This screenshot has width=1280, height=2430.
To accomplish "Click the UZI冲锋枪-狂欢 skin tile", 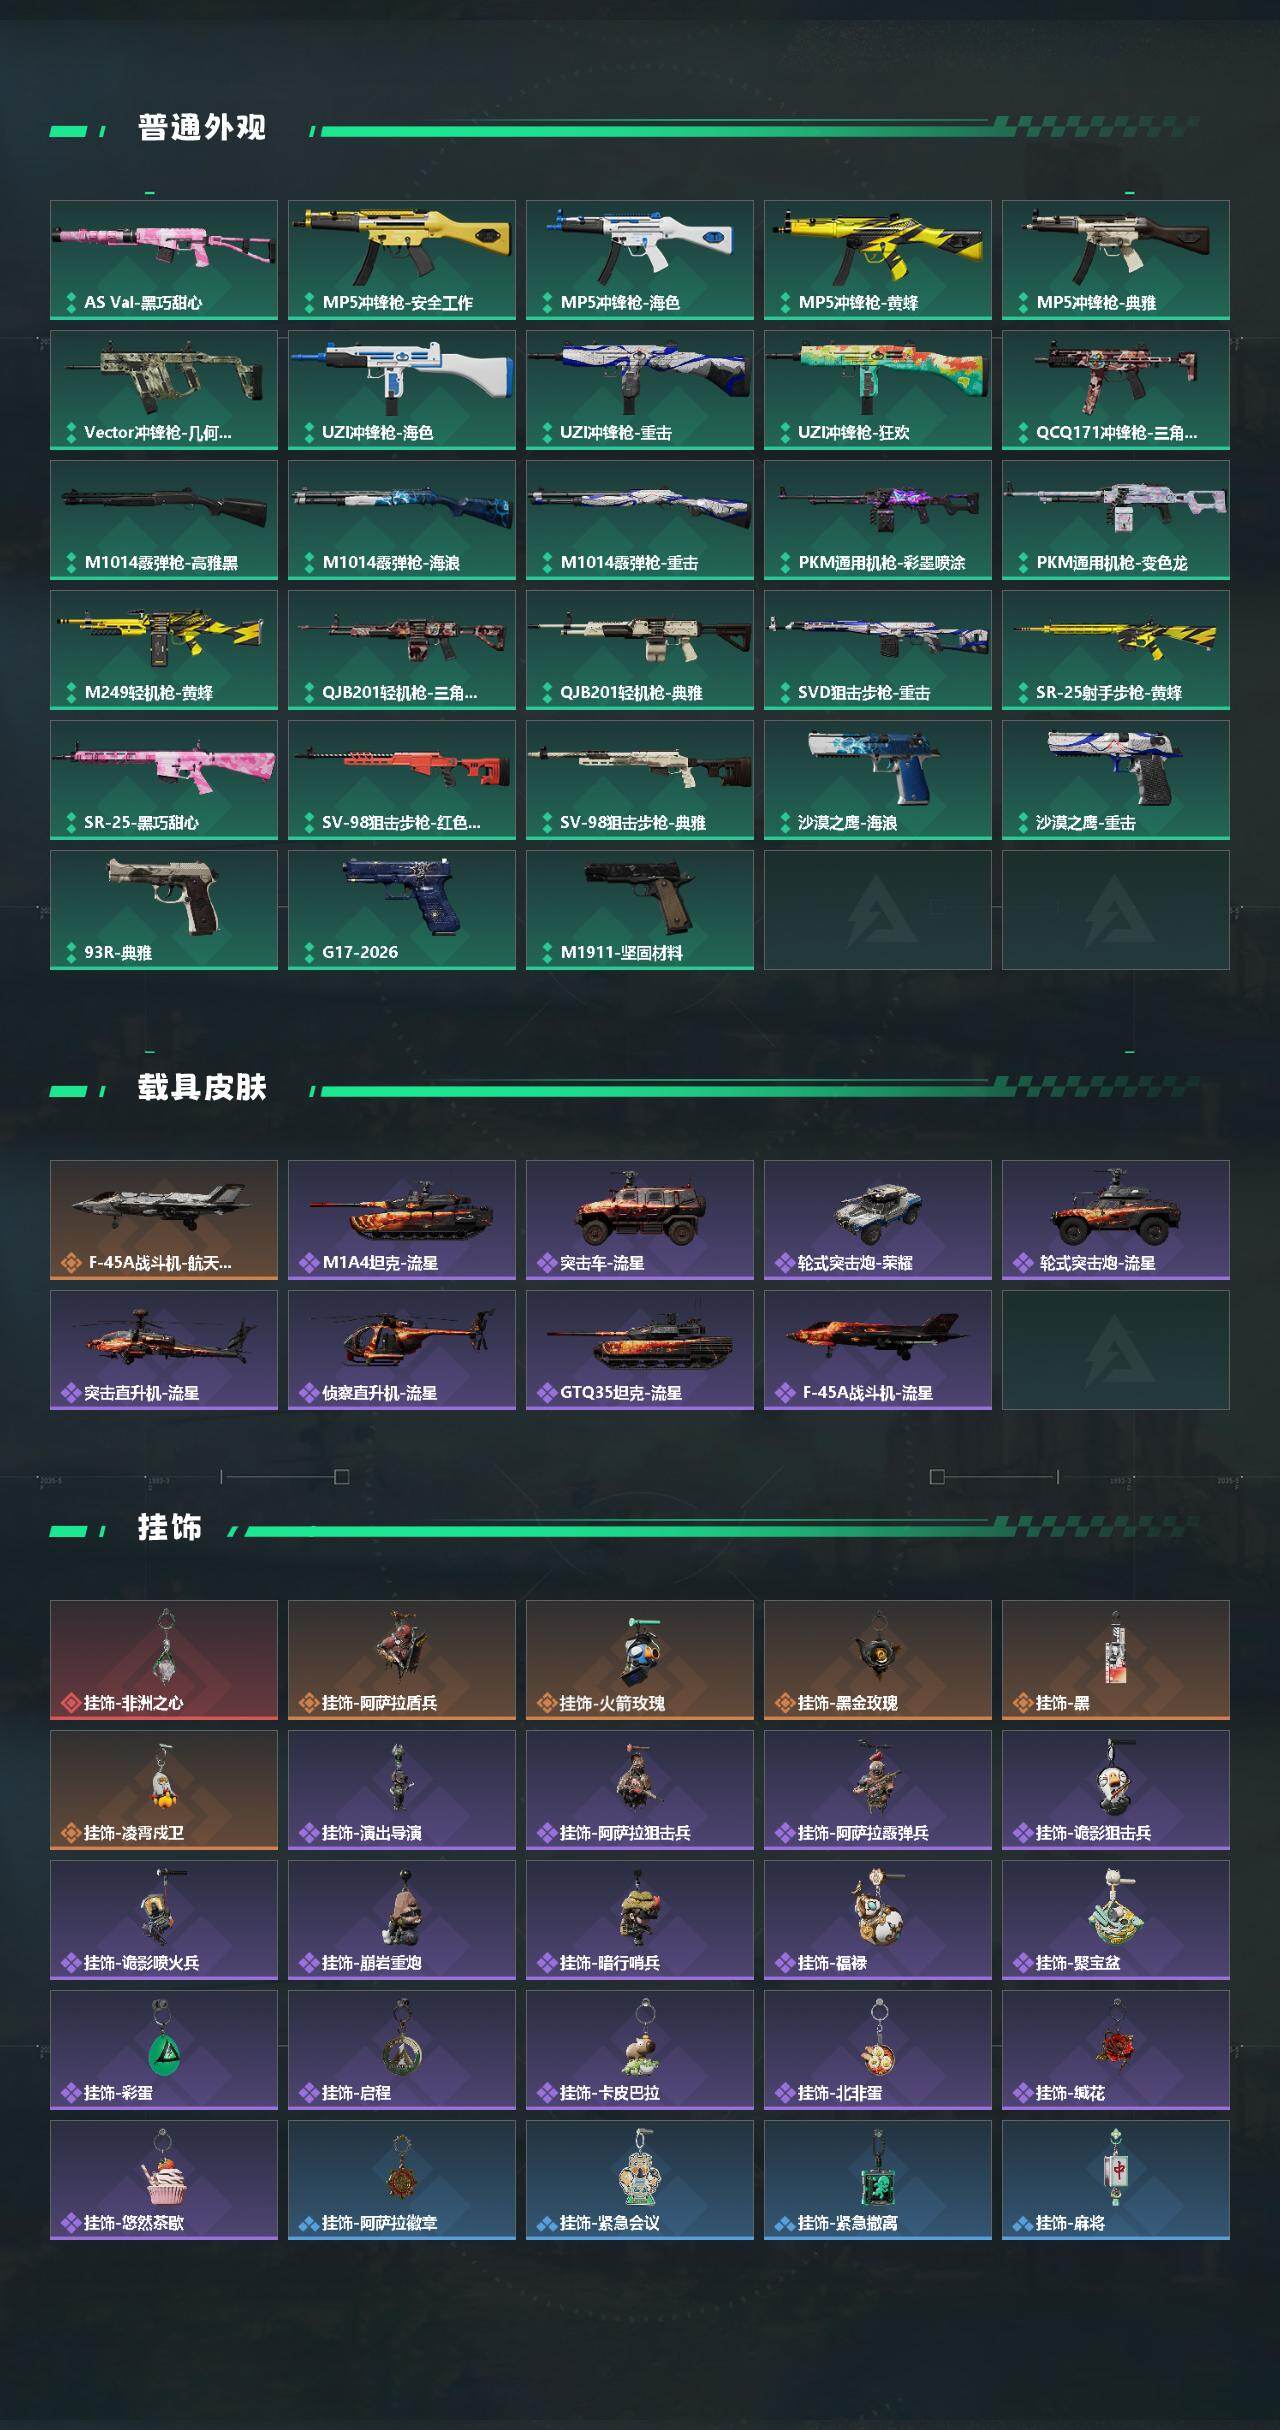I will point(878,390).
